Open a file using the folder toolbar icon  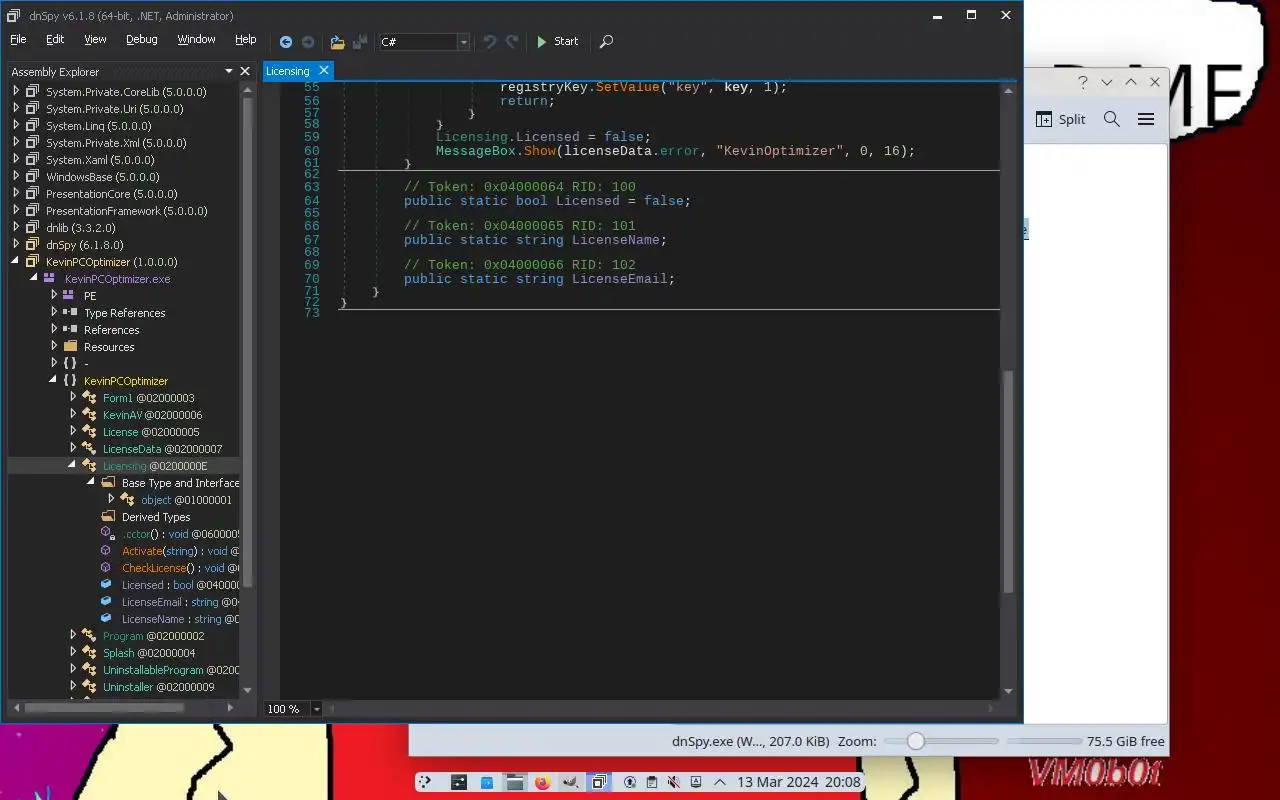point(337,42)
